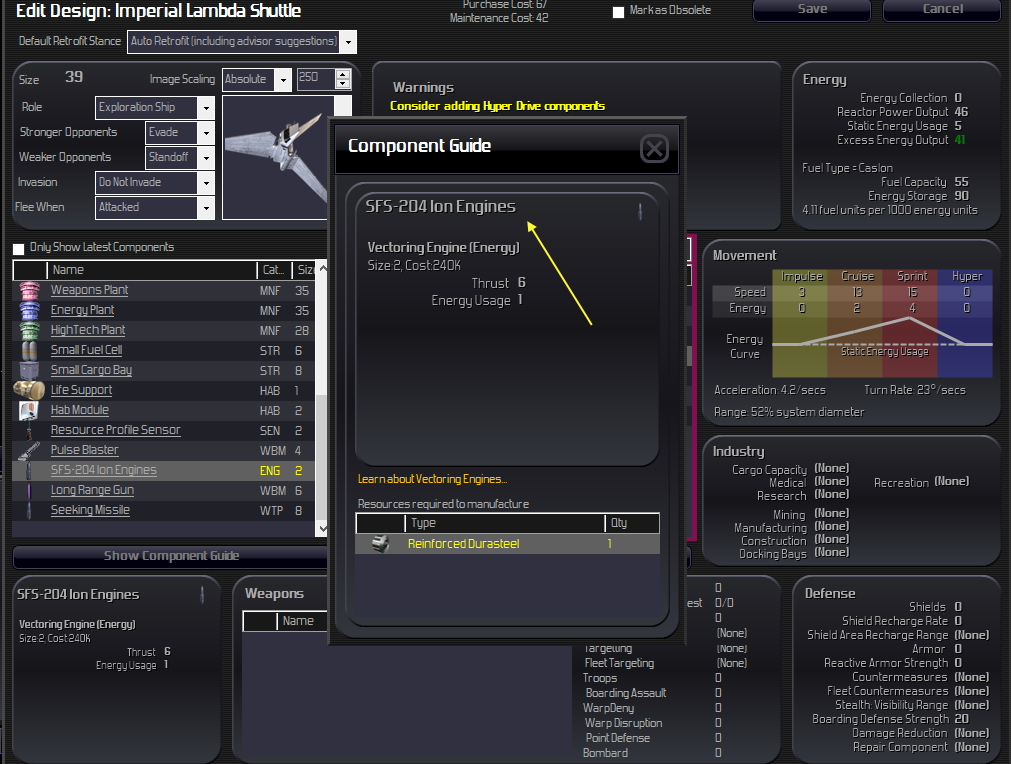Open Invasion Do Not Invade dropdown

(x=206, y=183)
